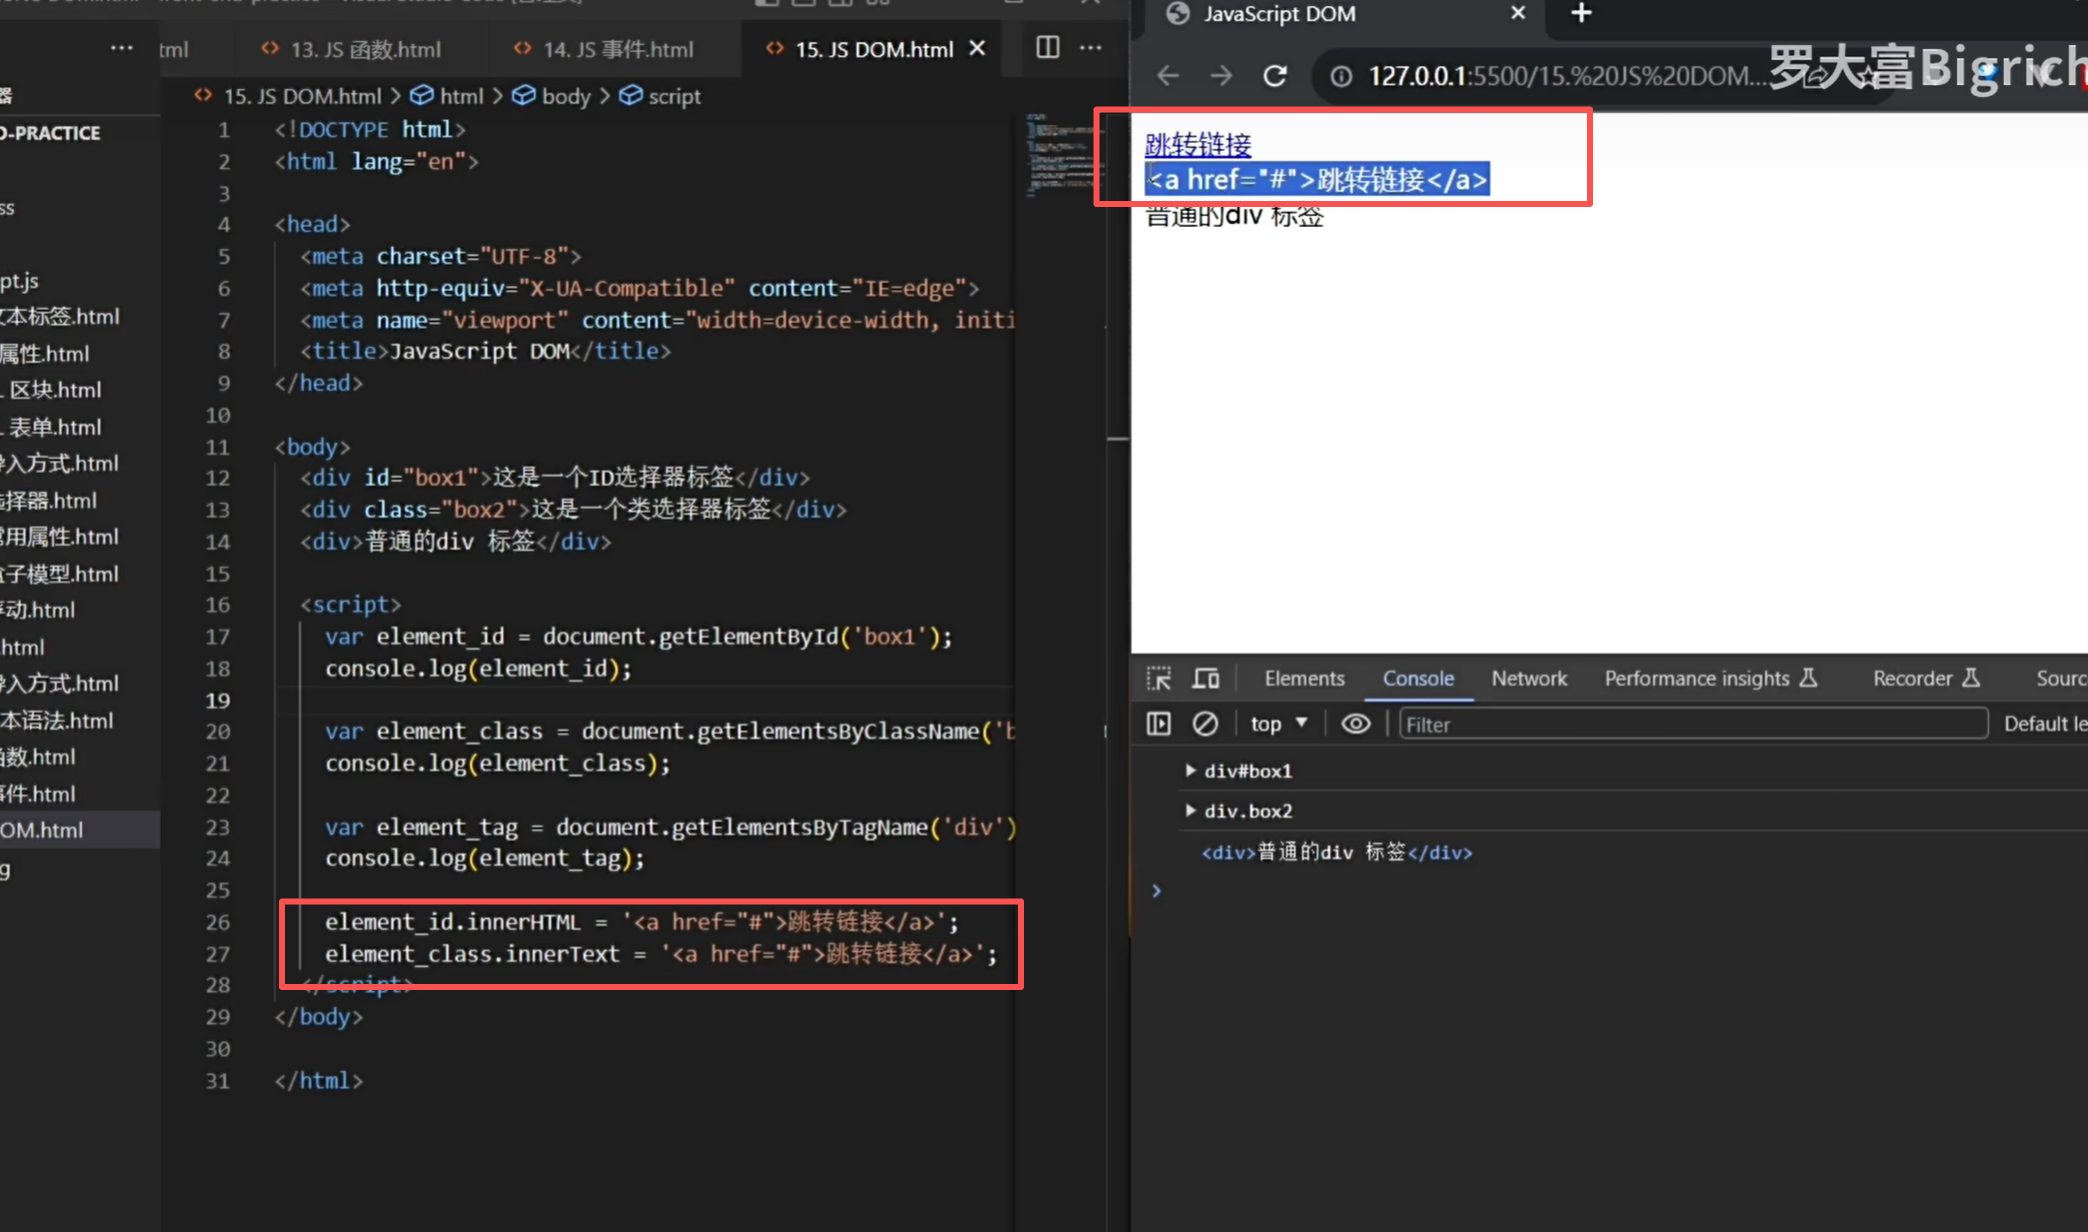
Task: Toggle the device toolbar icon
Action: (1206, 679)
